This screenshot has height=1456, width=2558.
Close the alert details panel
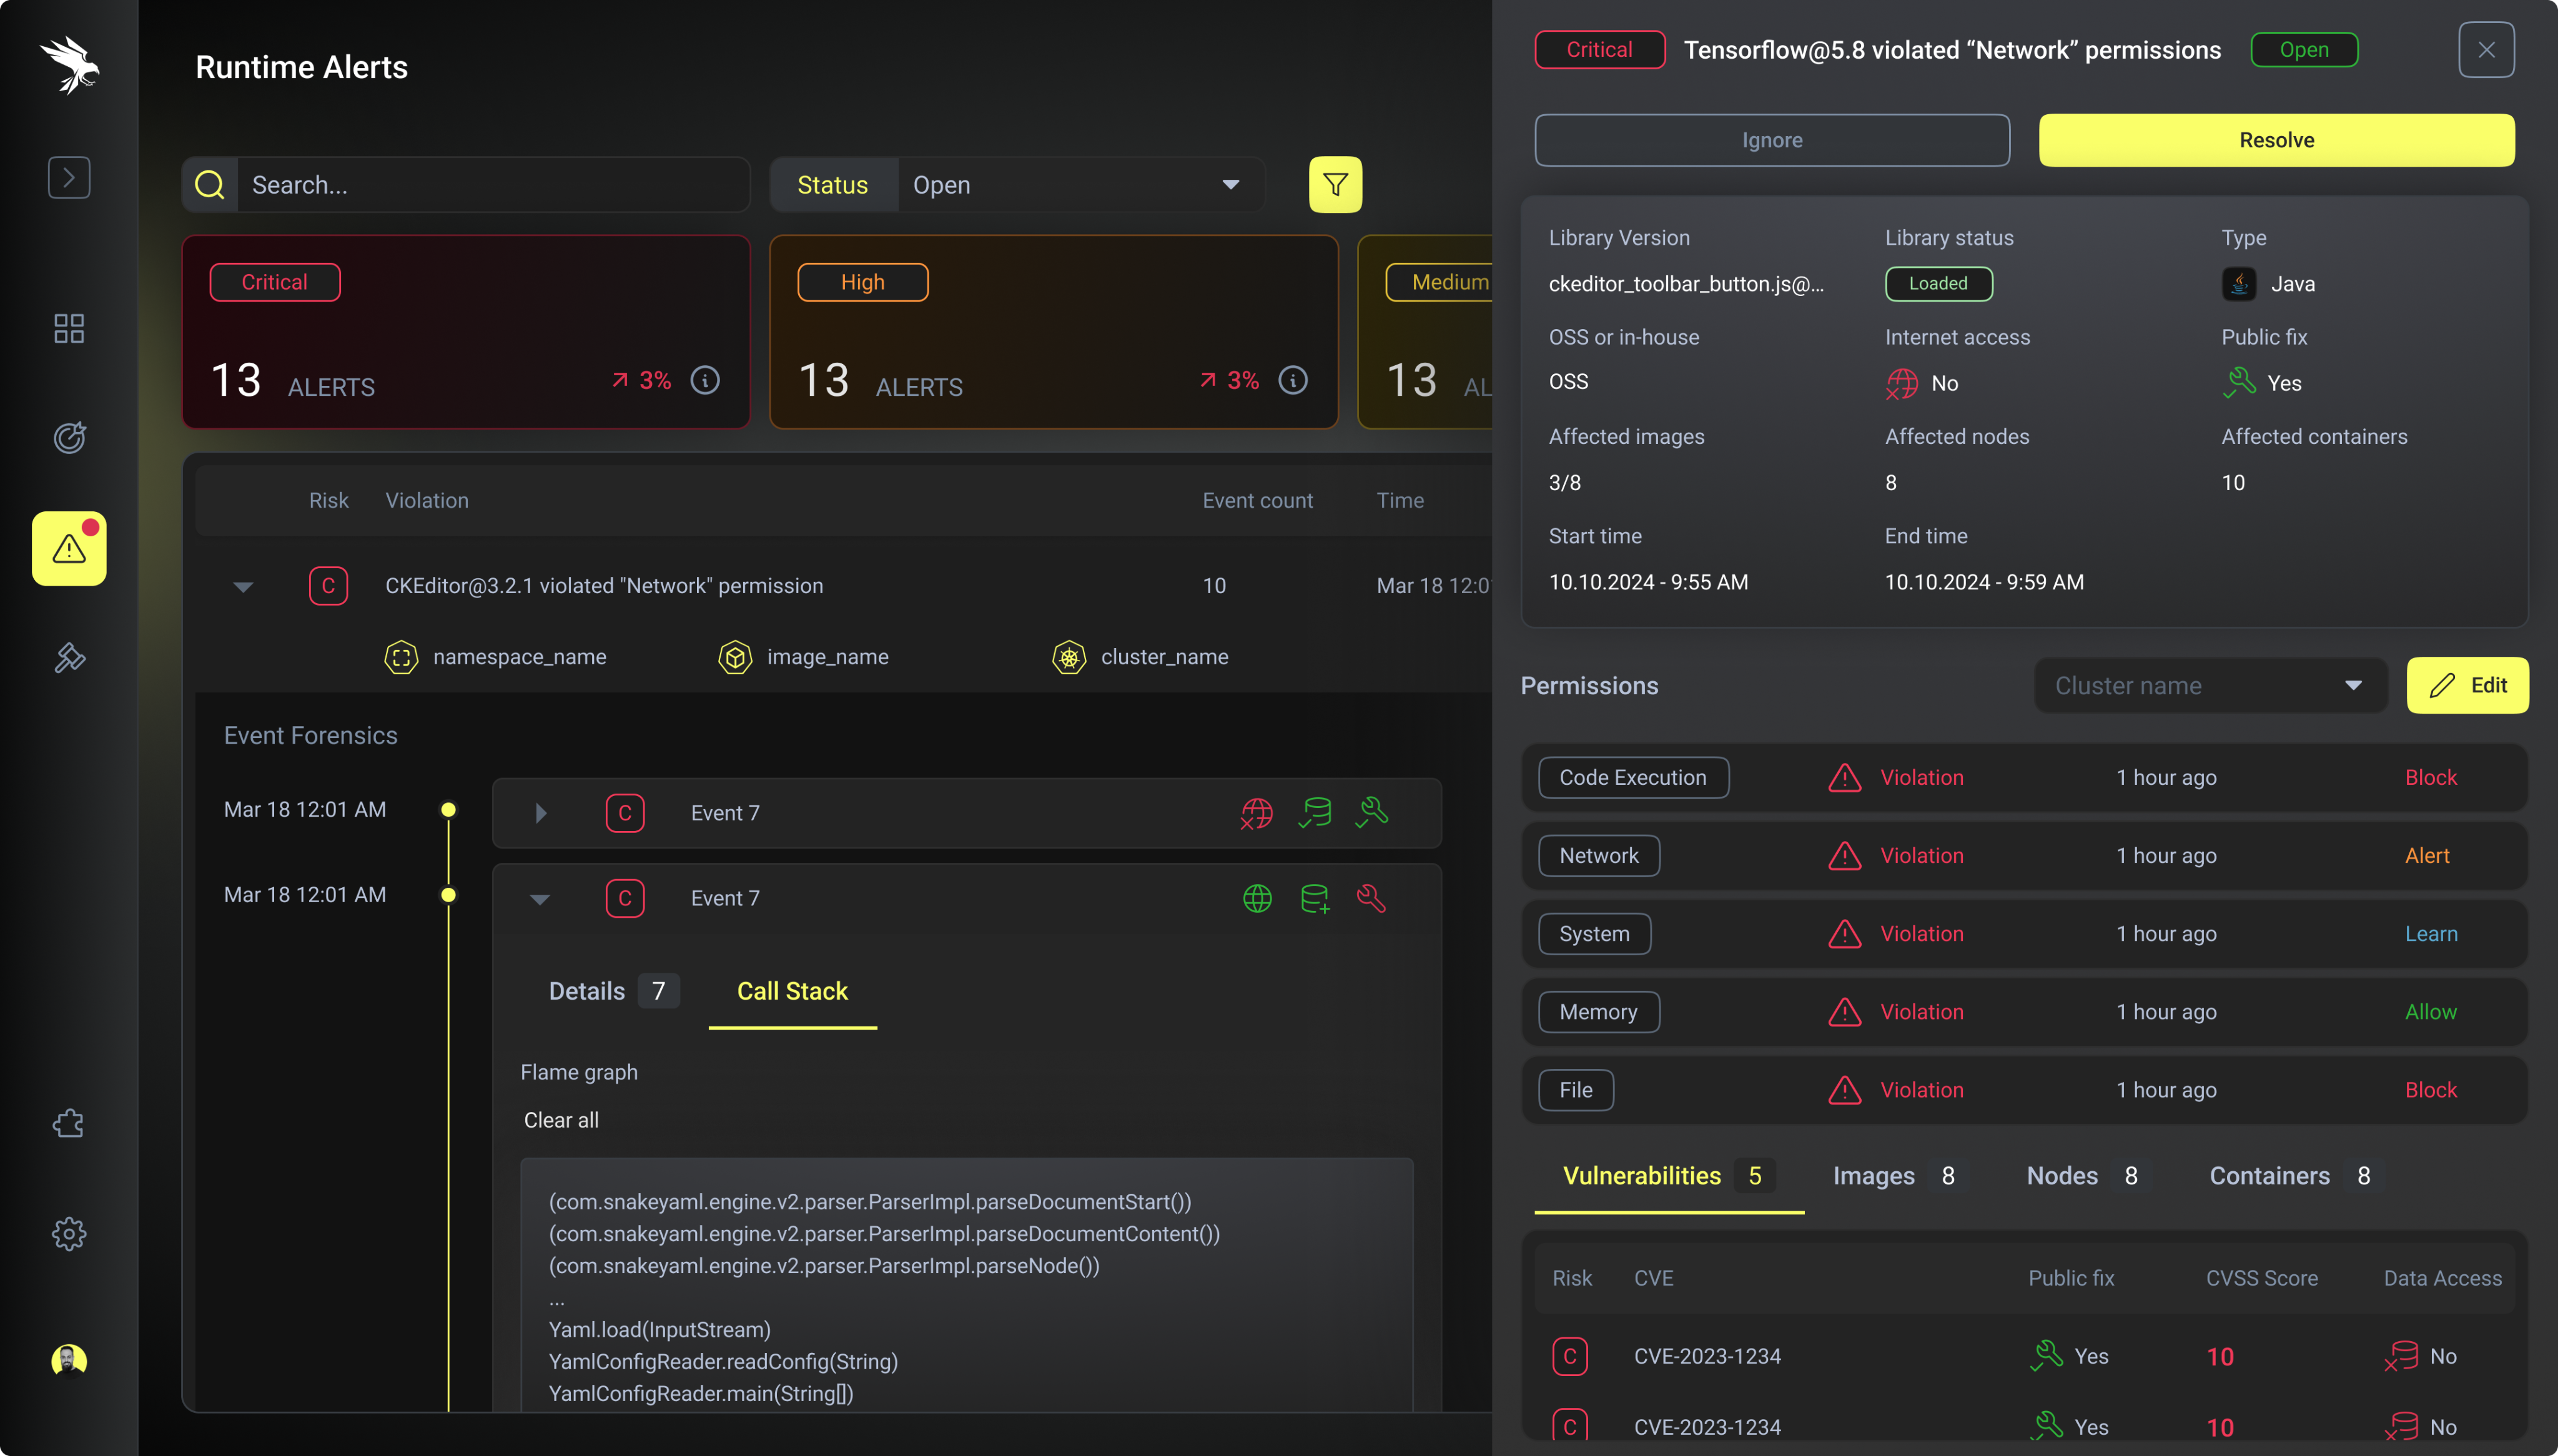[2486, 50]
